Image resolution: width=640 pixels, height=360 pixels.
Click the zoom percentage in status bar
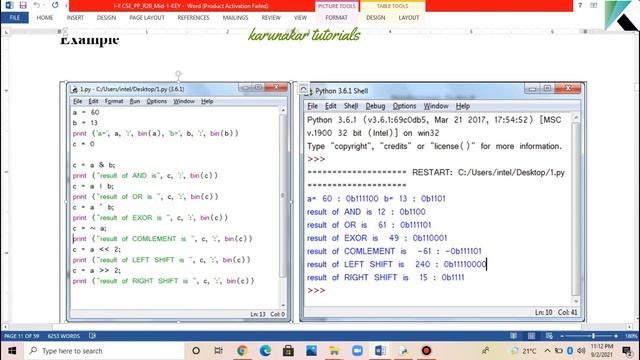tap(631, 336)
